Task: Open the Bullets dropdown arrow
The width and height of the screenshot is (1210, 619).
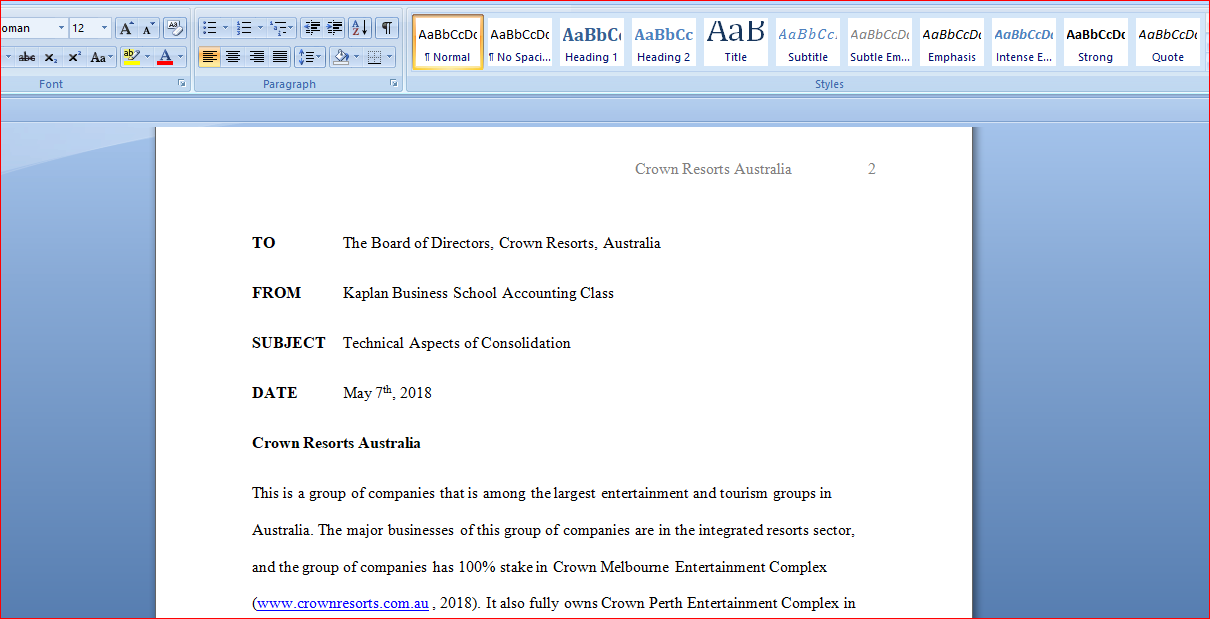Action: tap(225, 28)
